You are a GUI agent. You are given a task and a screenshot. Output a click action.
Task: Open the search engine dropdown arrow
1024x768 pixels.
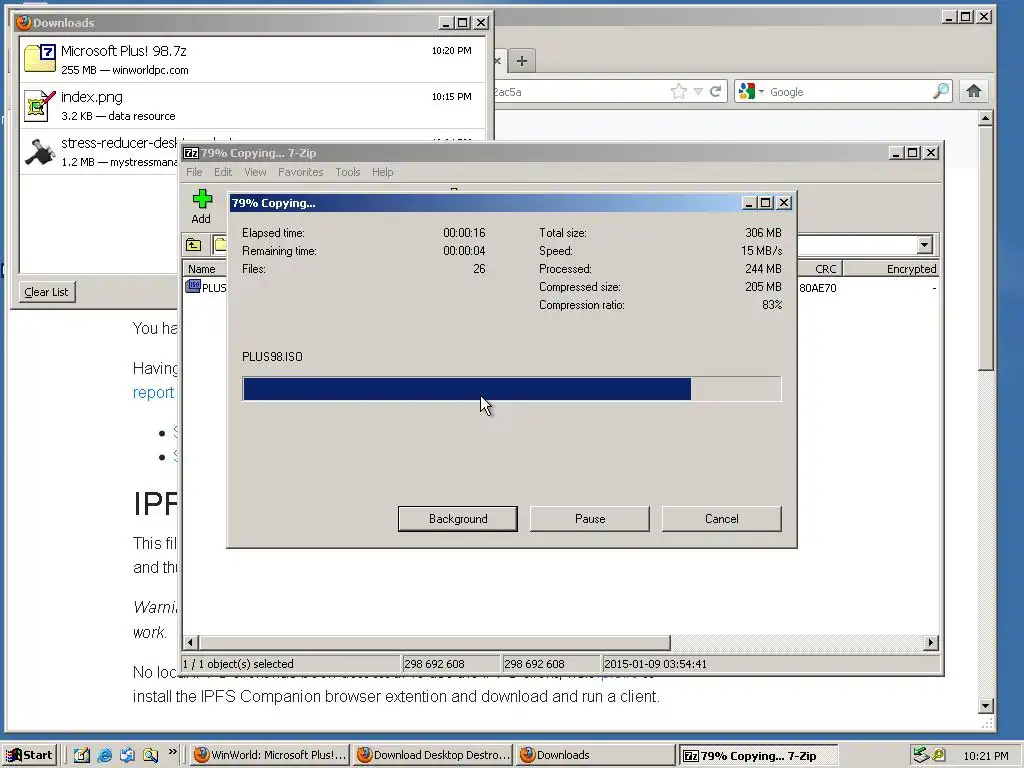coord(761,91)
